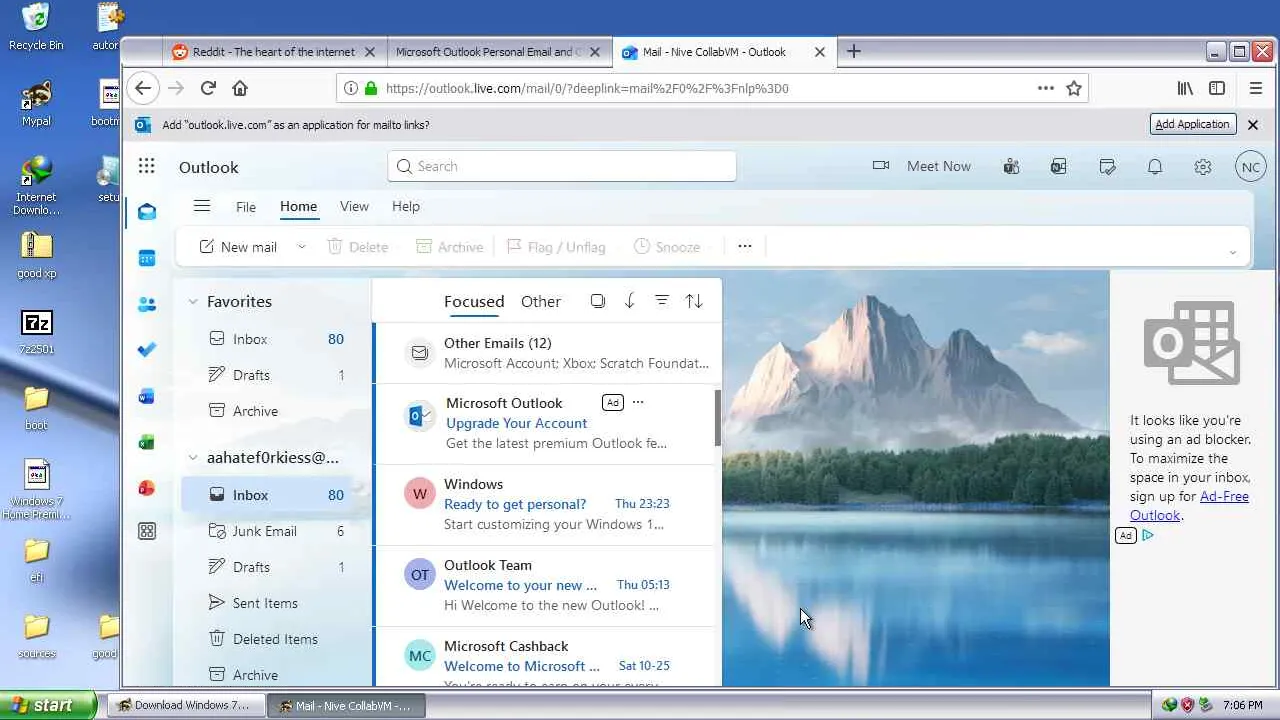Launch Excel from the Outlook left rail

pyautogui.click(x=147, y=442)
